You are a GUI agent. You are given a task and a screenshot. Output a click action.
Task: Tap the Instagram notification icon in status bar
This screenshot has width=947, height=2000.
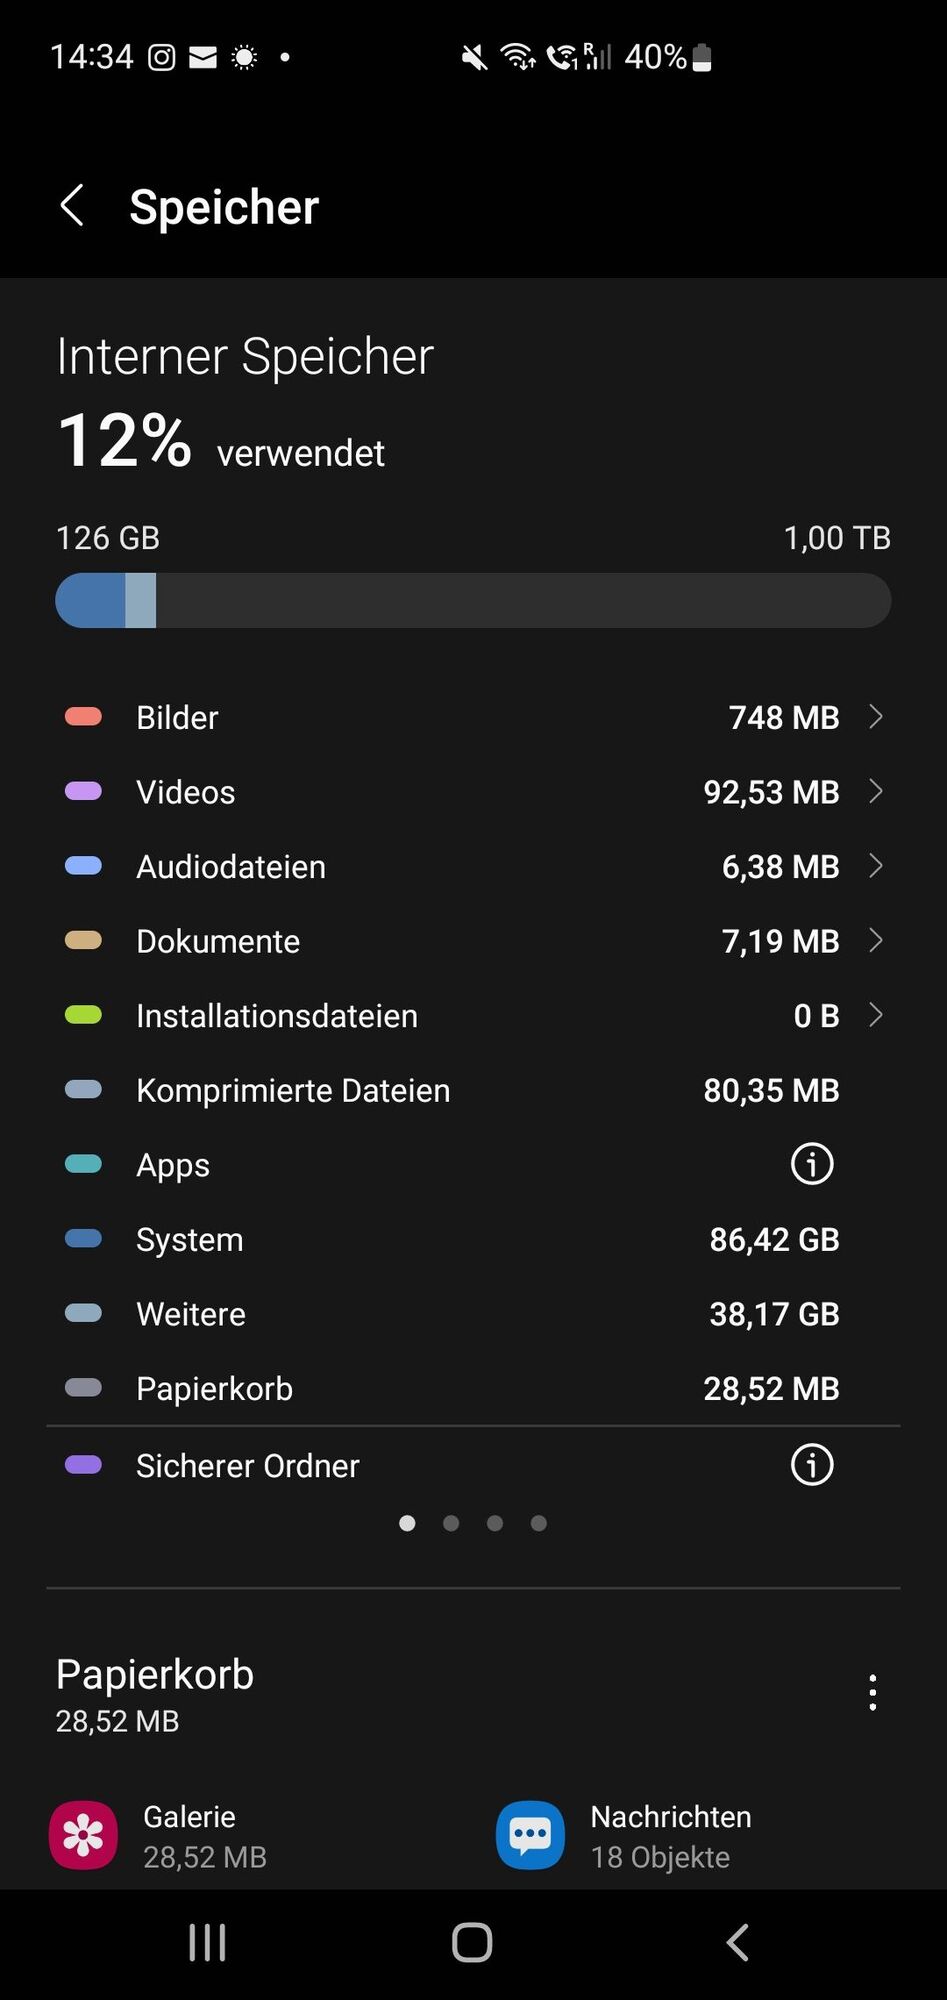162,58
